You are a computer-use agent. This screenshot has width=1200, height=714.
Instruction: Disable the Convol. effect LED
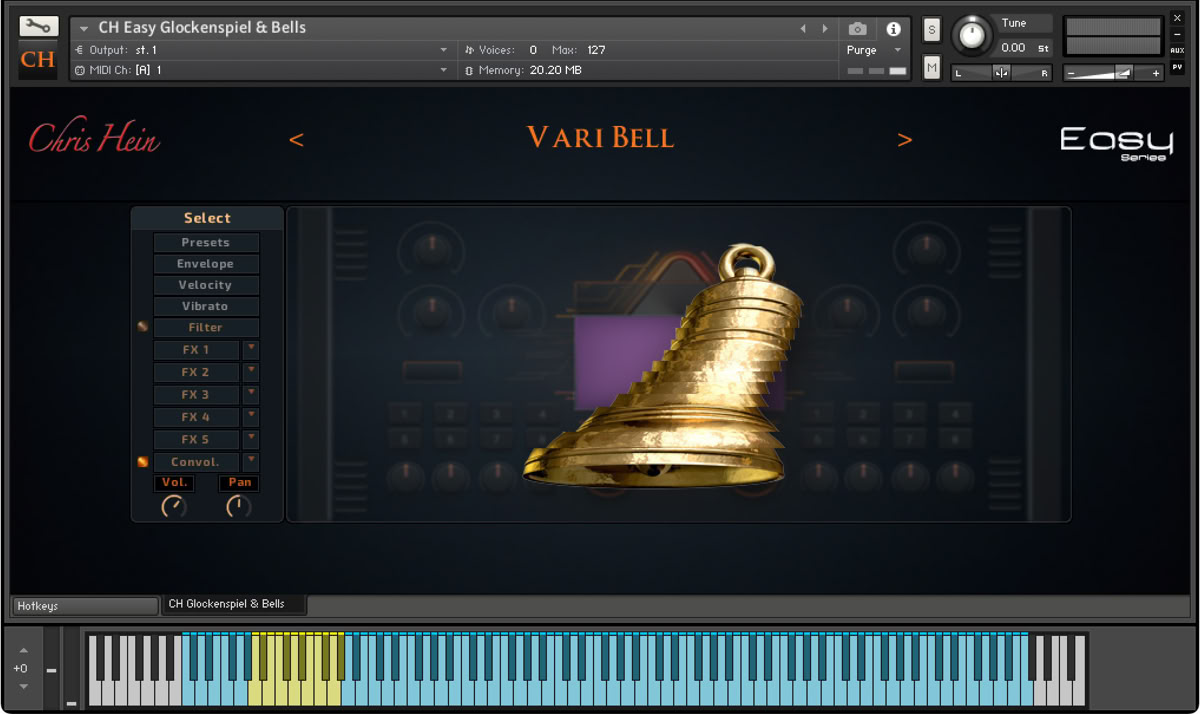coord(142,462)
